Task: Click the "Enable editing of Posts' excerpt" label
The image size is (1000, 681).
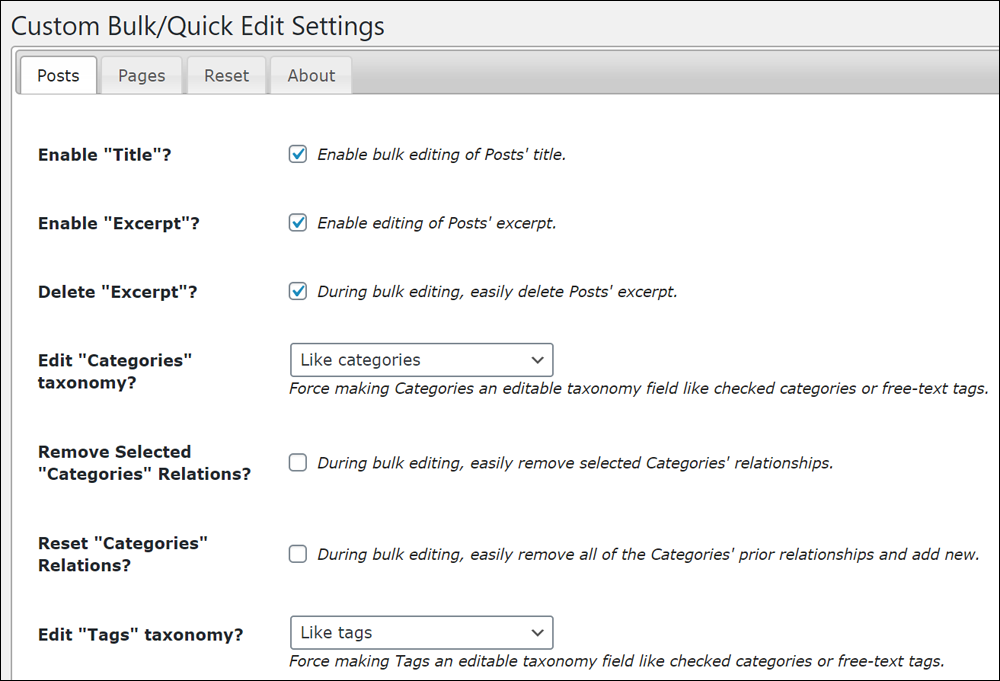Action: pos(437,223)
